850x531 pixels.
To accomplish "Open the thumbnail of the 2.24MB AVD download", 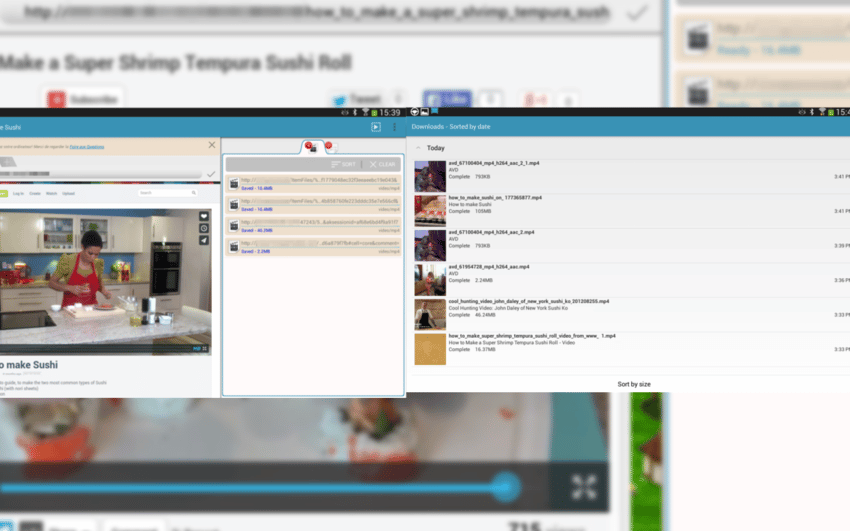I will (x=430, y=280).
